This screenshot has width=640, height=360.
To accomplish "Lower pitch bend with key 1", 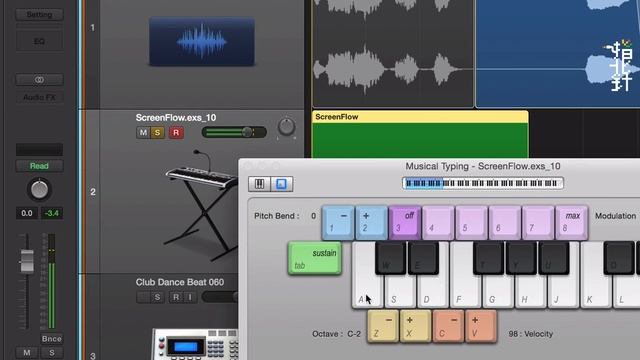I will [x=338, y=223].
